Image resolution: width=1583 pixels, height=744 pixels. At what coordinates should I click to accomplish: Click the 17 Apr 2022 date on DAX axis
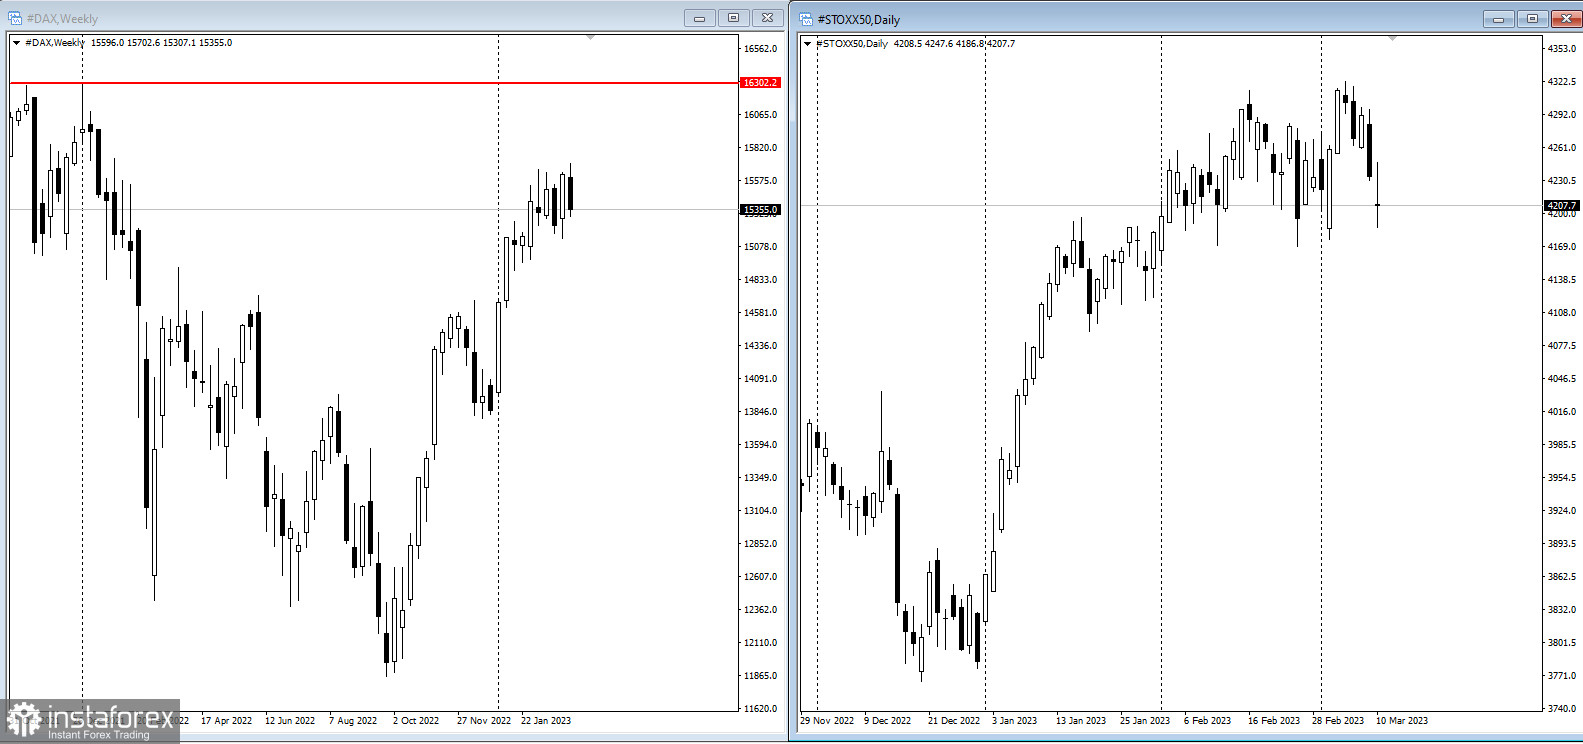pyautogui.click(x=226, y=721)
